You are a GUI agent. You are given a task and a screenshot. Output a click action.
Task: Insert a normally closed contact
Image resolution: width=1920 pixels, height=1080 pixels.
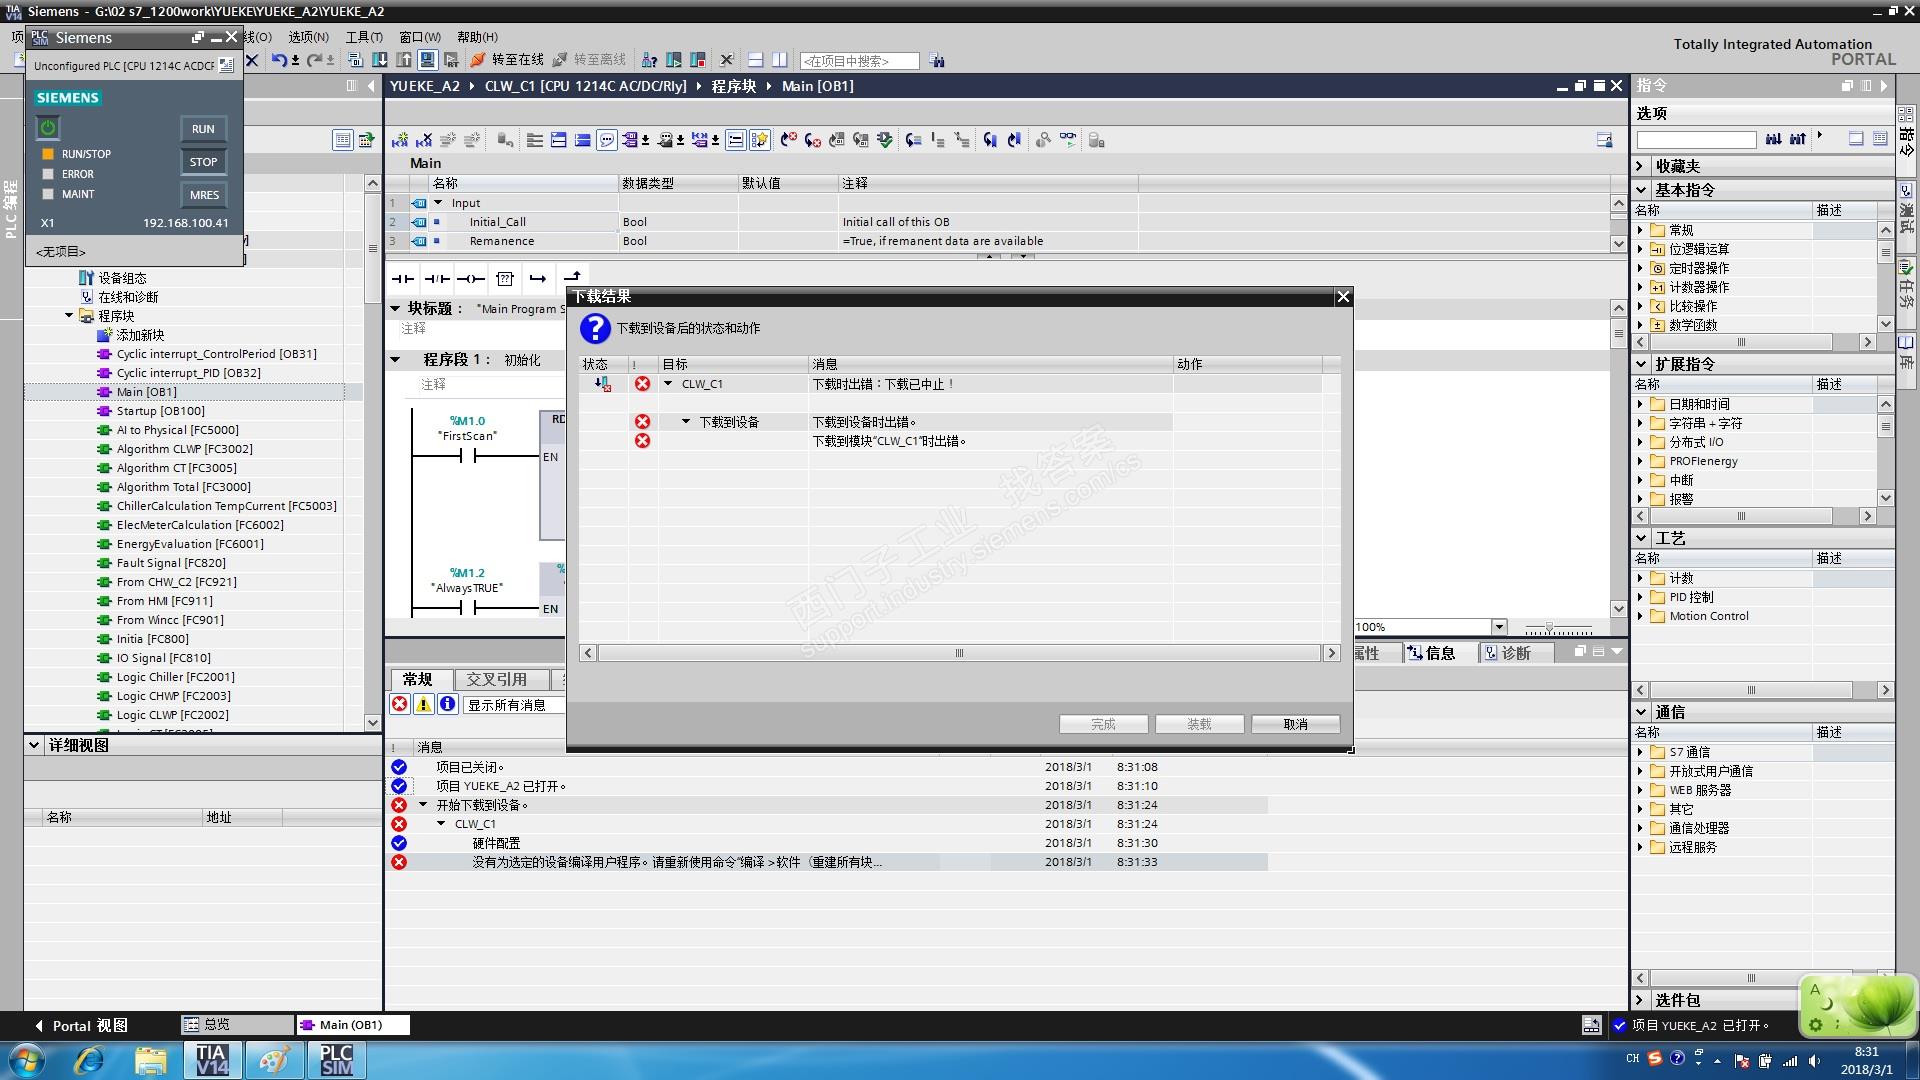pyautogui.click(x=437, y=279)
